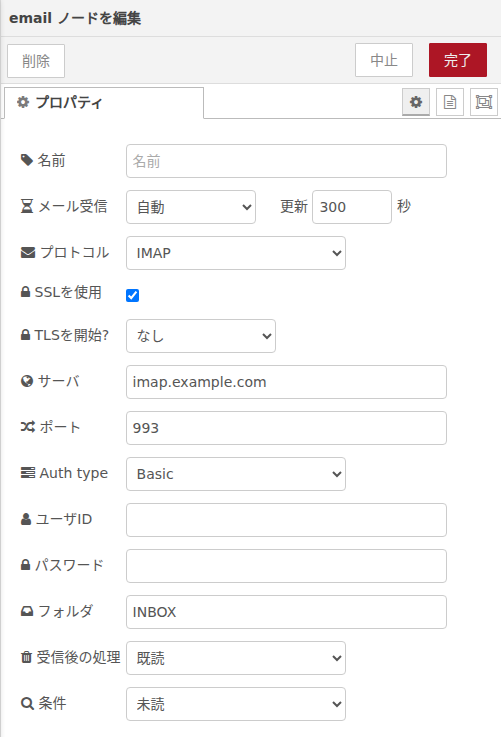Image resolution: width=501 pixels, height=737 pixels.
Task: Click trash icon beside 受信後の処理
Action: pyautogui.click(x=26, y=657)
